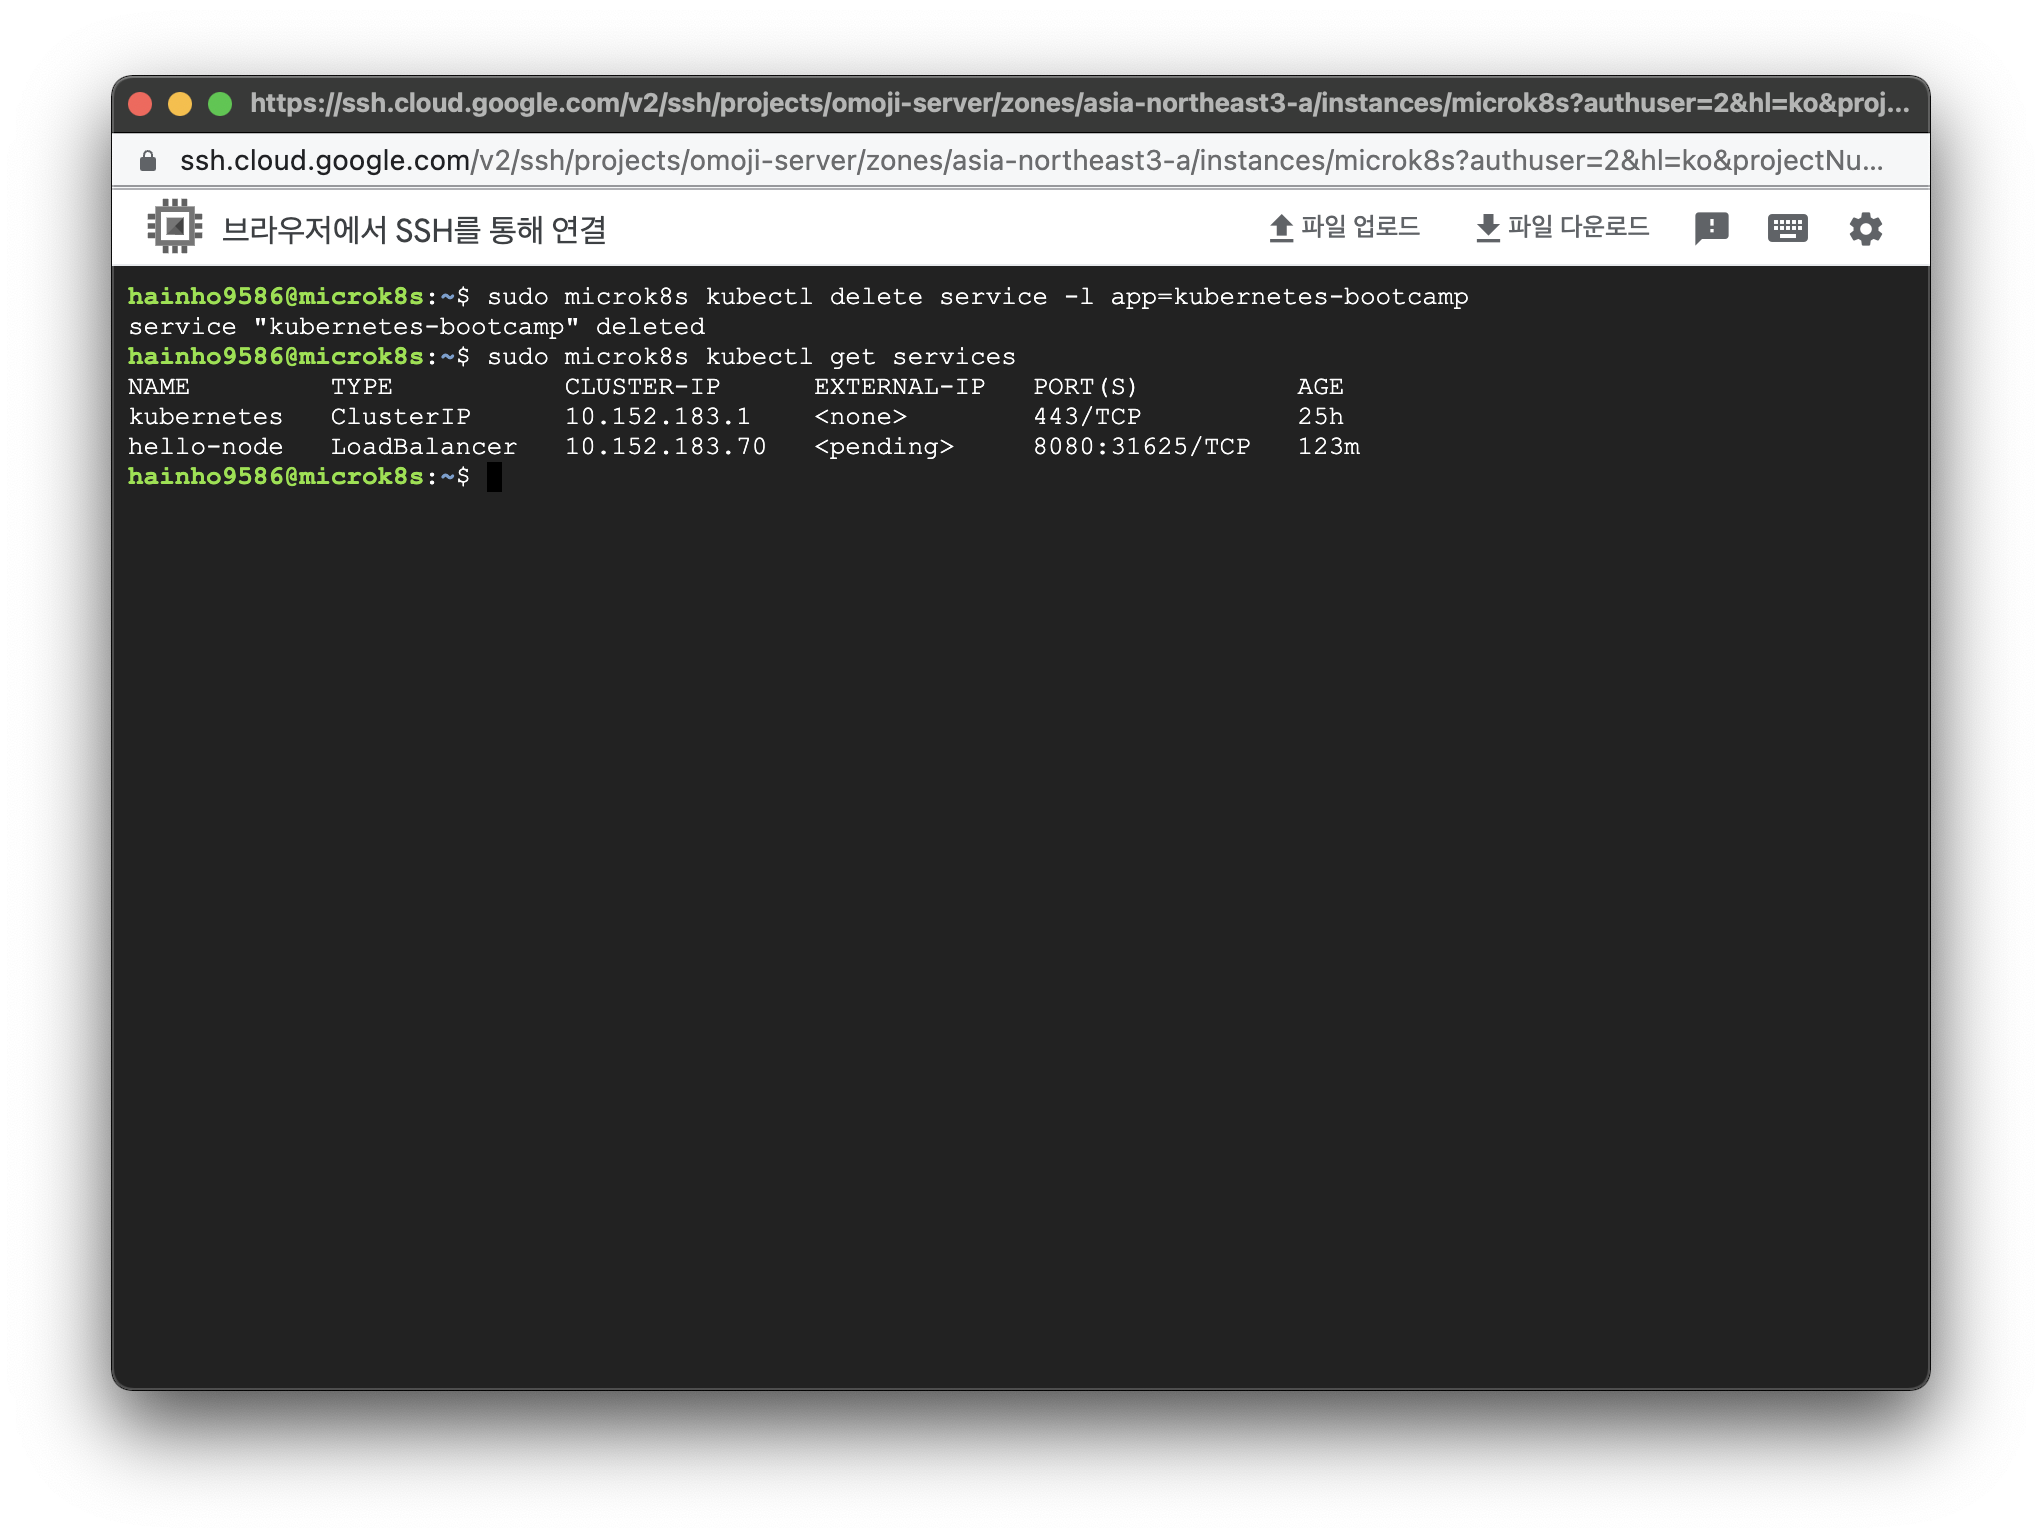Click the hello-node service name
The width and height of the screenshot is (2042, 1538).
[206, 447]
